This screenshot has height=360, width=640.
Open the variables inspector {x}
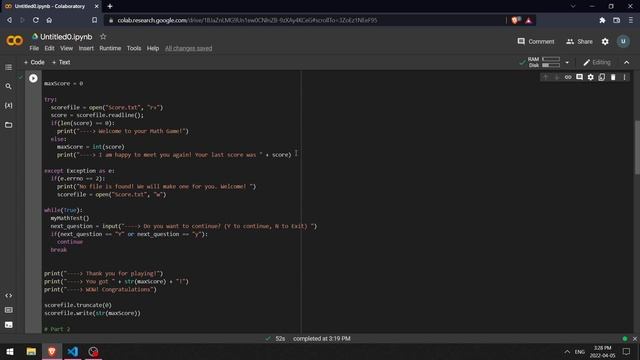coord(9,105)
